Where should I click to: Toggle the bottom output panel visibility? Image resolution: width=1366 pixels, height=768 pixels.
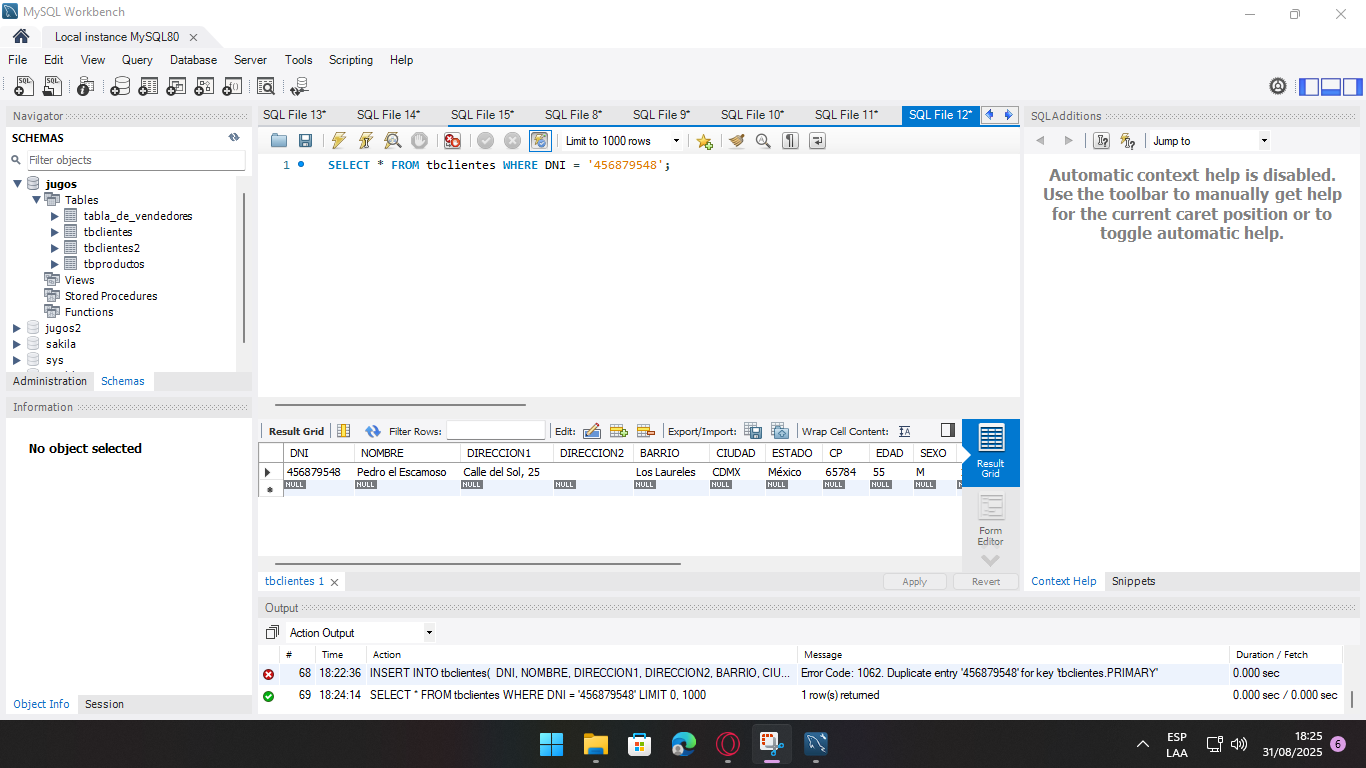click(x=1331, y=87)
